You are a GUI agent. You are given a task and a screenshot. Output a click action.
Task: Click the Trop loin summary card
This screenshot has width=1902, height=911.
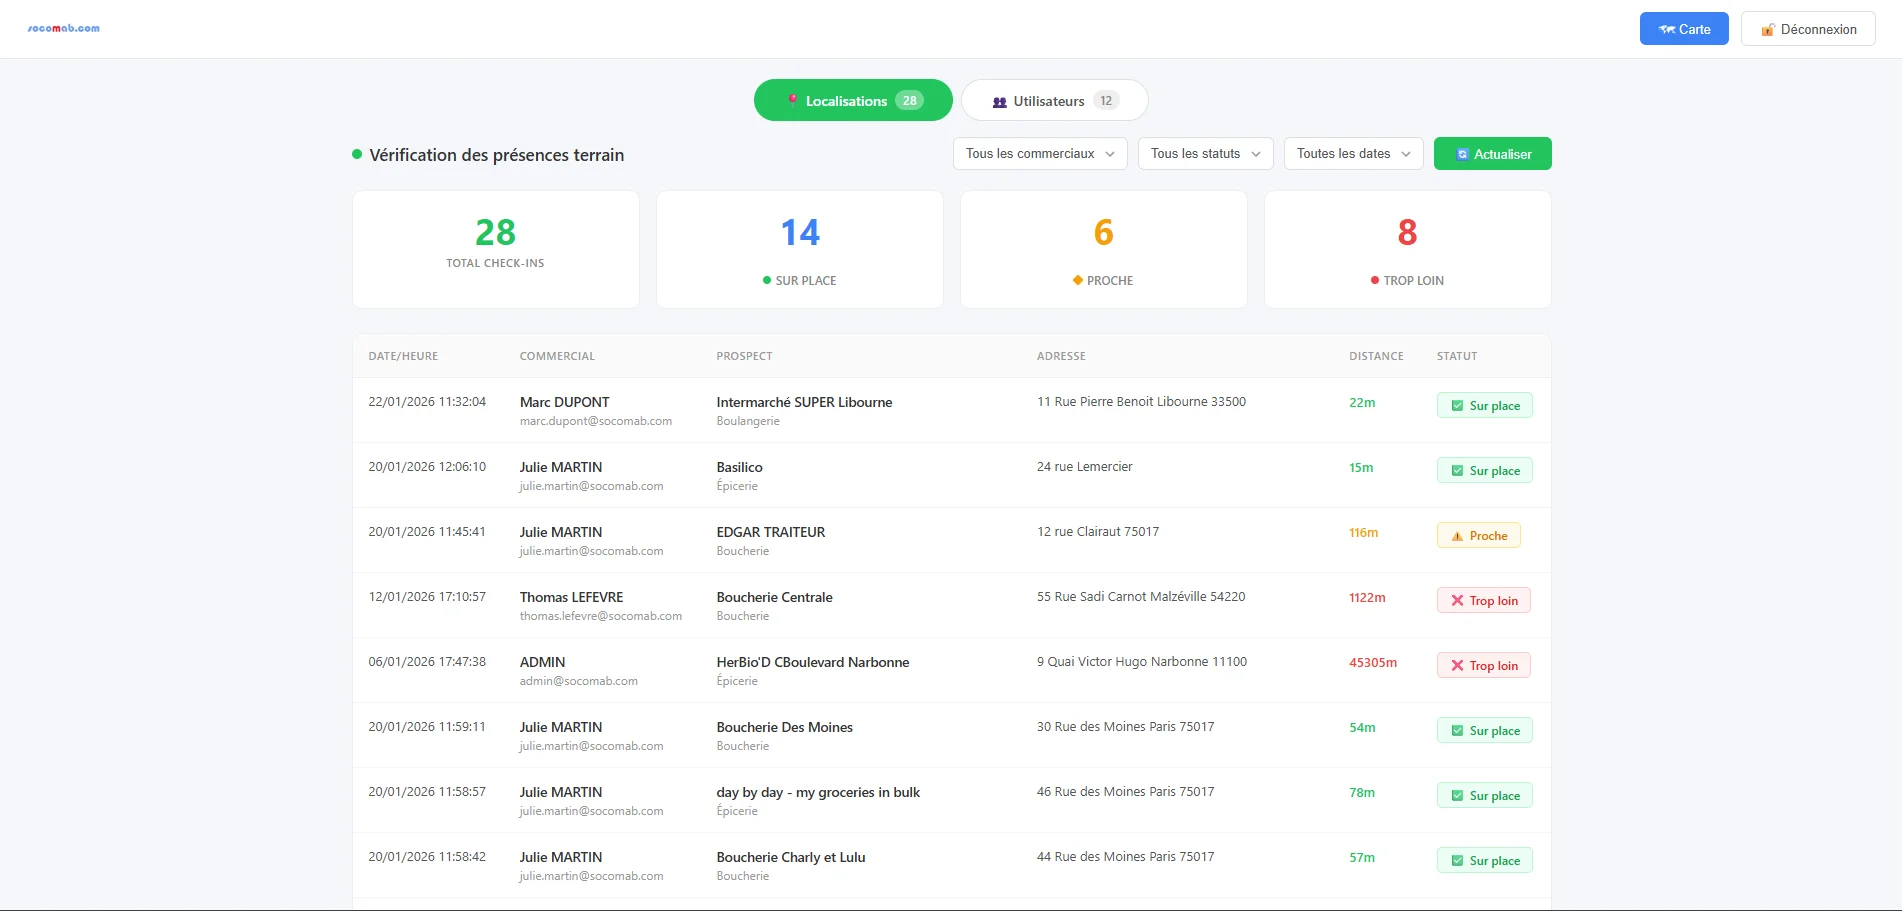[1407, 250]
